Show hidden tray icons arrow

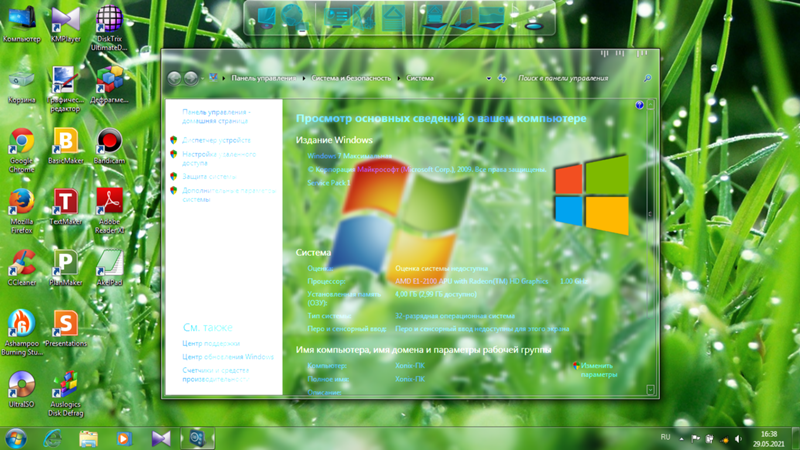(x=681, y=438)
